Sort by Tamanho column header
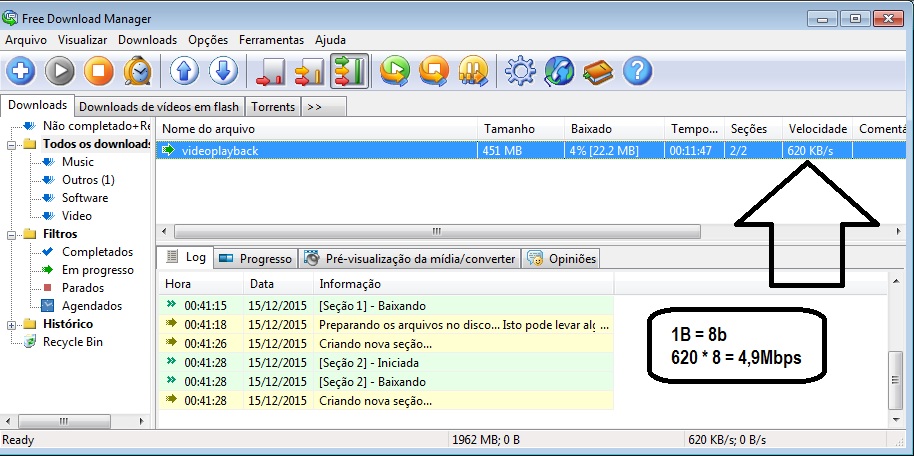This screenshot has height=456, width=914. (521, 129)
